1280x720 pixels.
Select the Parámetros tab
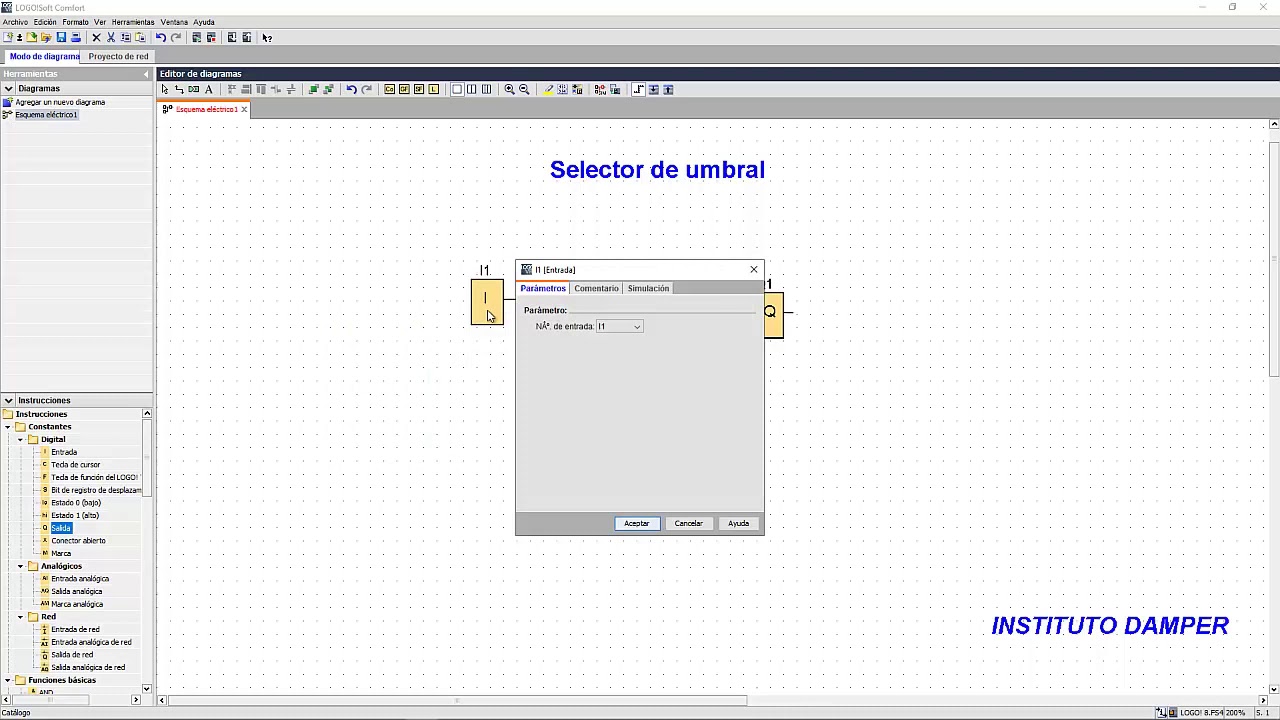(x=543, y=288)
